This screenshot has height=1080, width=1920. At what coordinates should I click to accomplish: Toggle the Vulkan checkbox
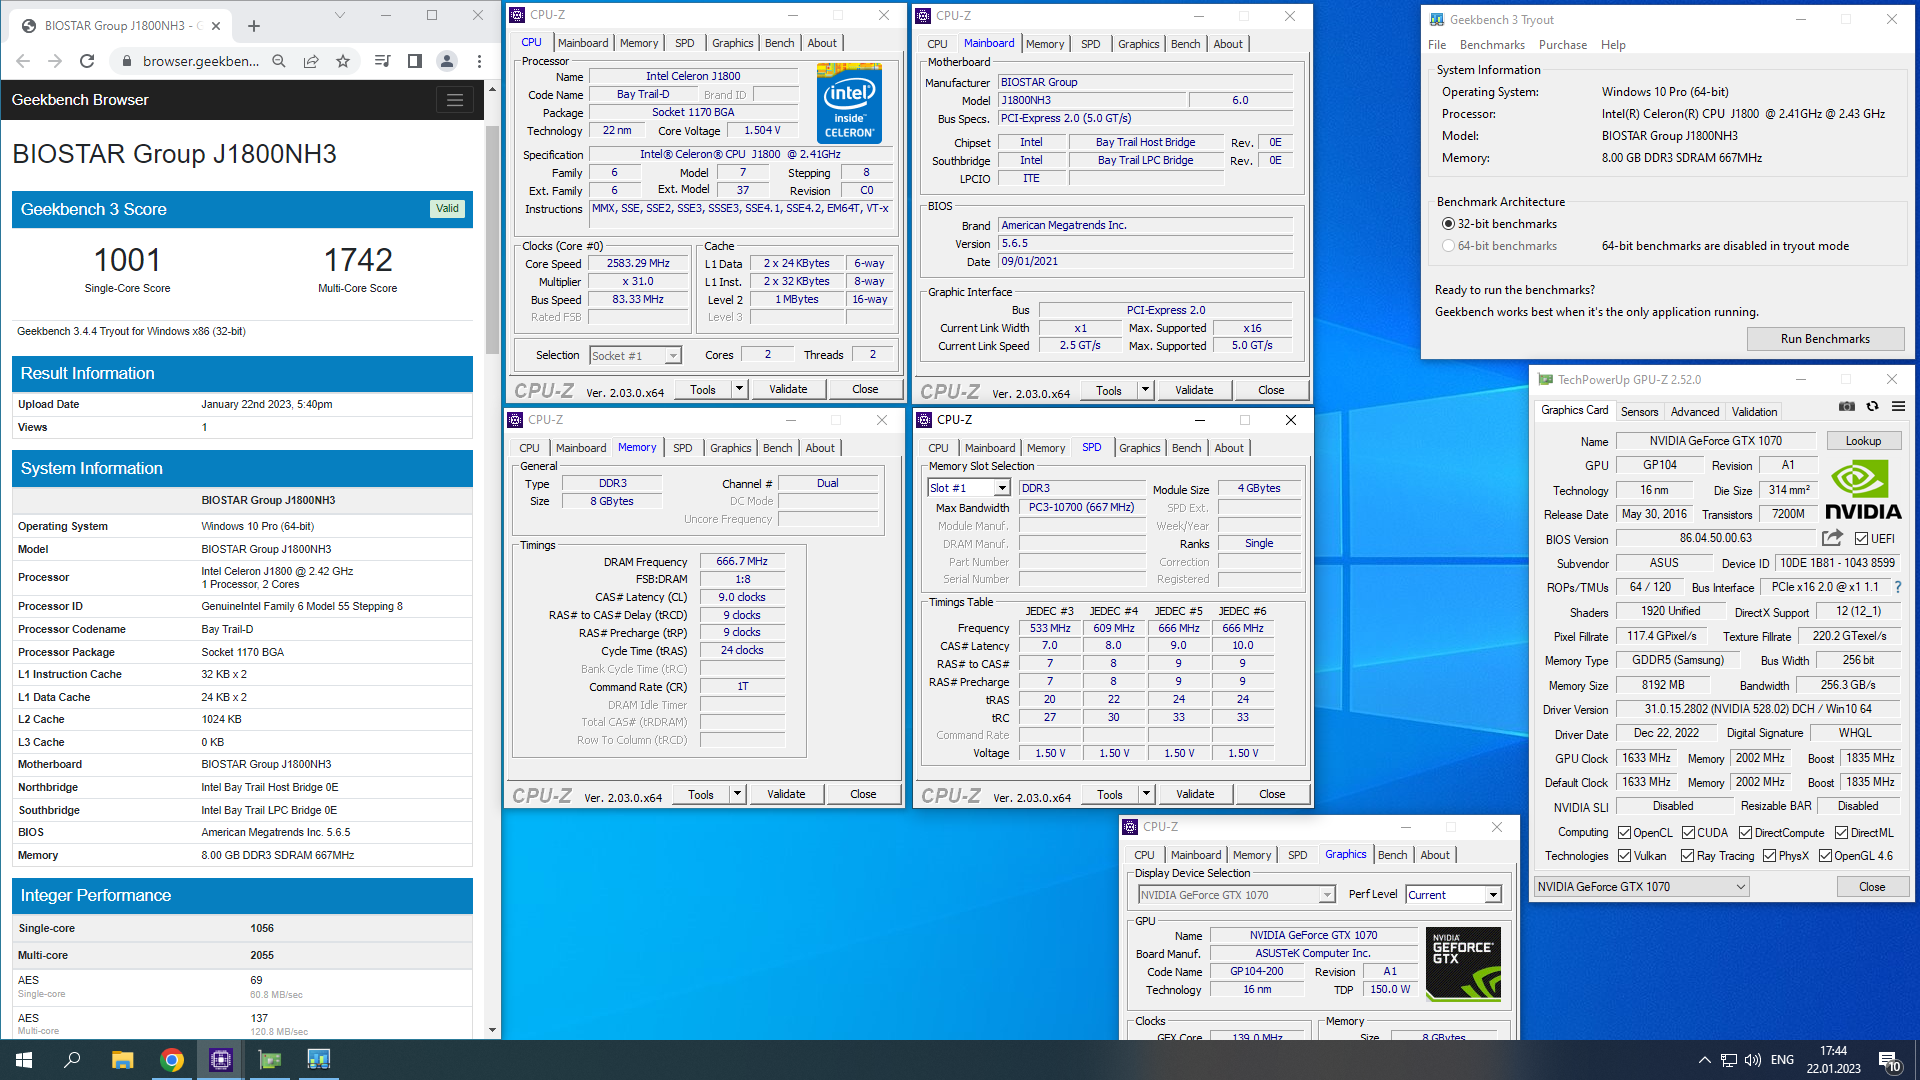tap(1625, 856)
